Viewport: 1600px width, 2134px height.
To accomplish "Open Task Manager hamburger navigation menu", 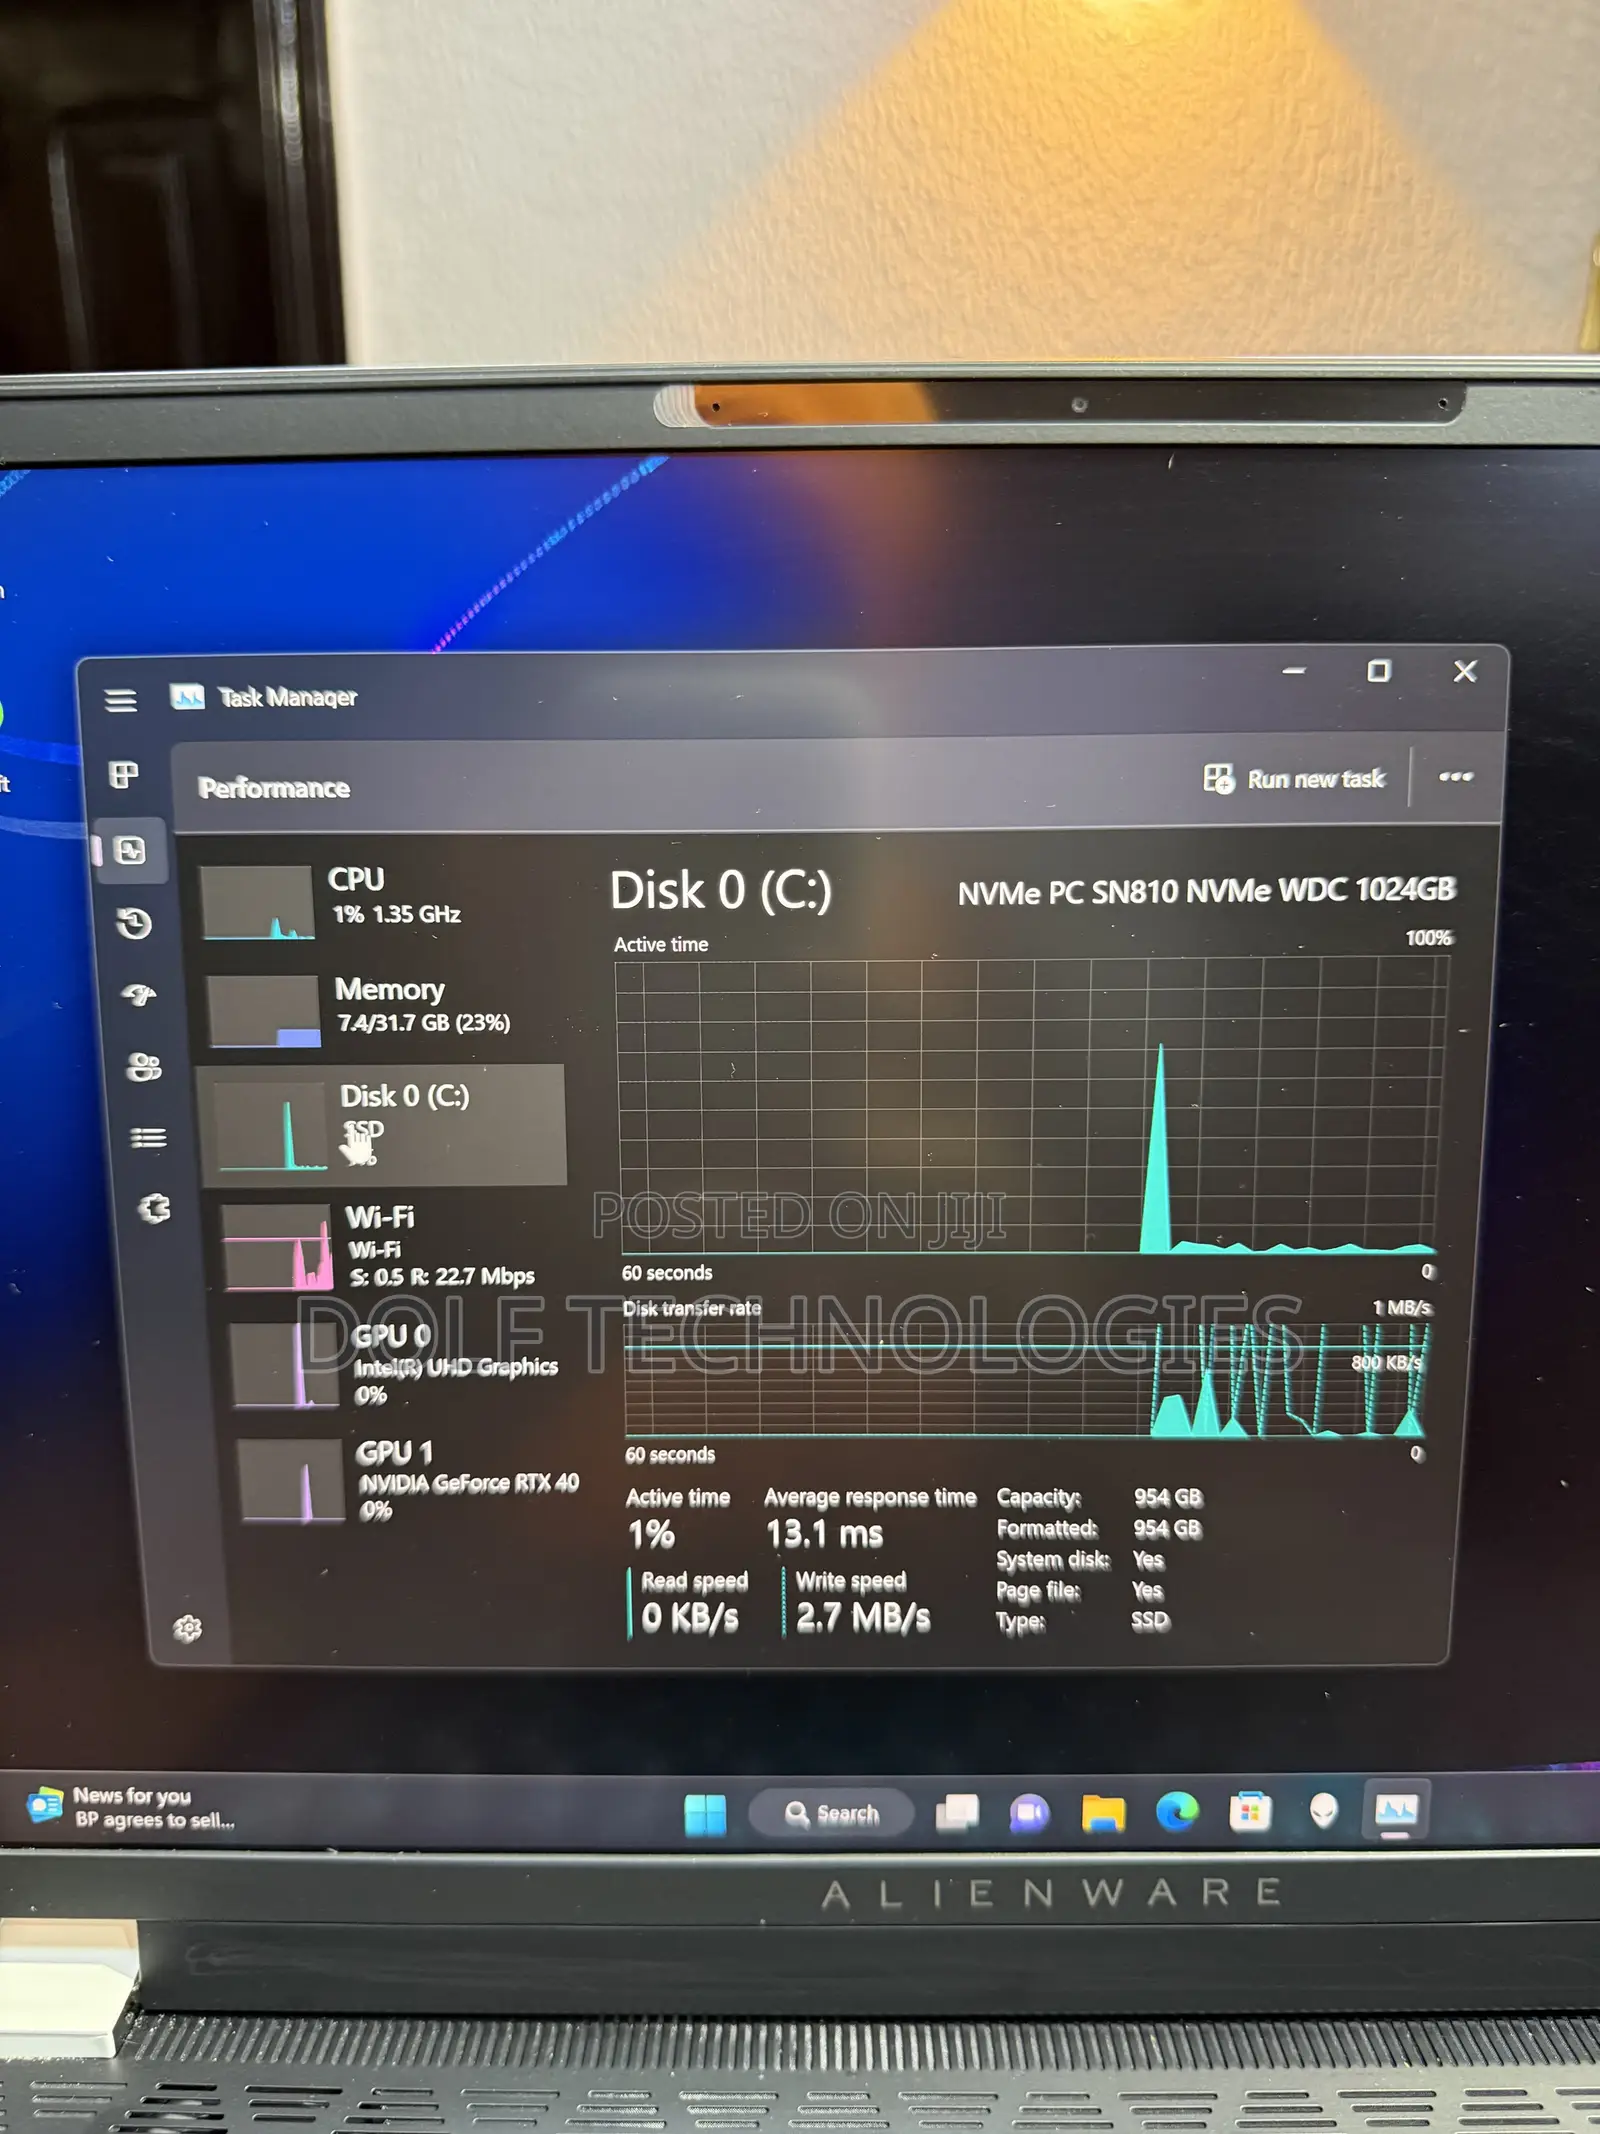I will [x=121, y=700].
